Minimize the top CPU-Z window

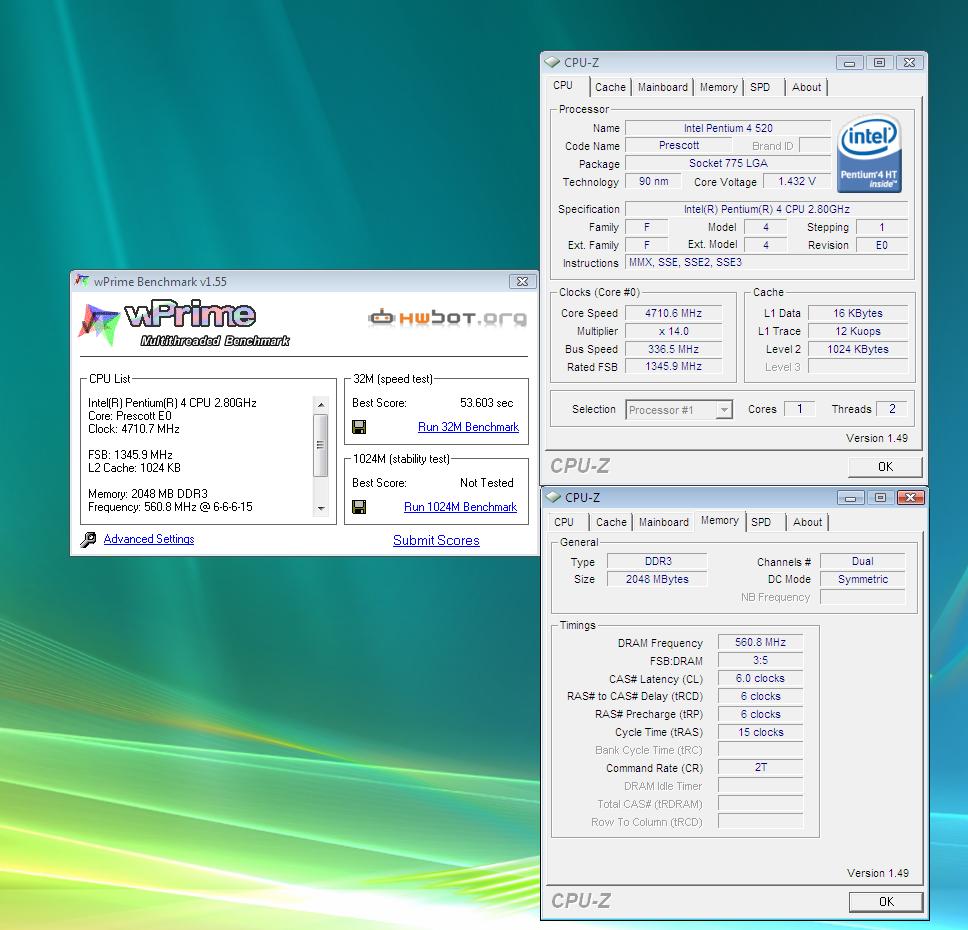[x=849, y=62]
